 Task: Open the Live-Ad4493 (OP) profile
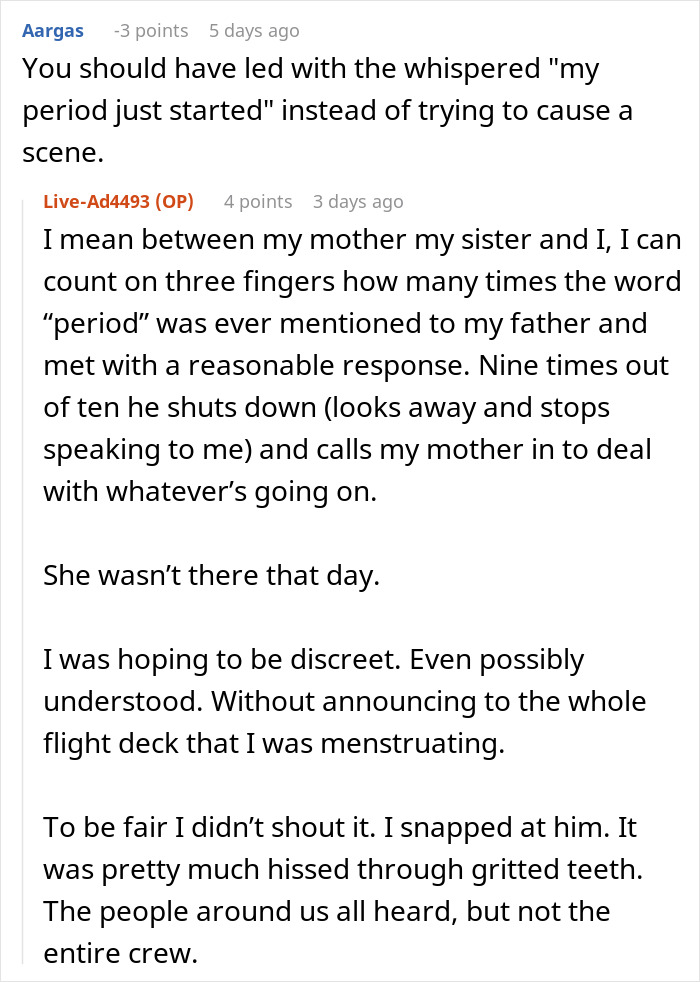click(98, 202)
